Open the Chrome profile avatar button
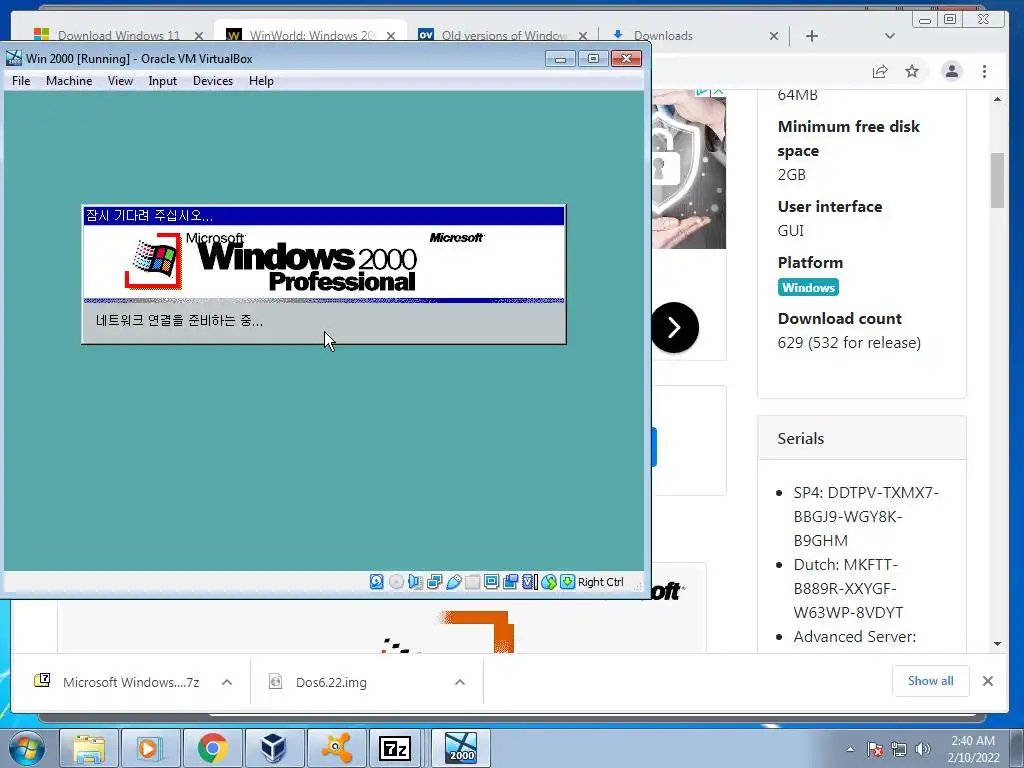This screenshot has height=768, width=1024. [952, 71]
